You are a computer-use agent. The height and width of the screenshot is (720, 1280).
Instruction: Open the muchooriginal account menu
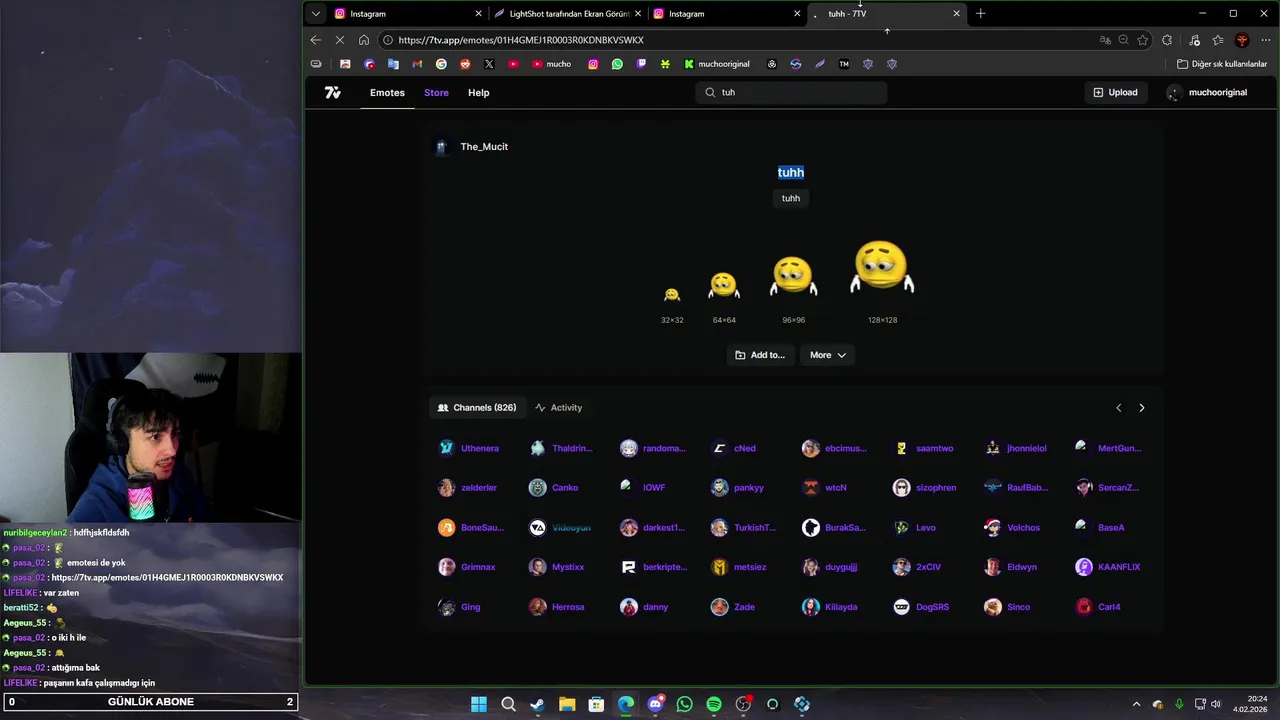pyautogui.click(x=1208, y=92)
